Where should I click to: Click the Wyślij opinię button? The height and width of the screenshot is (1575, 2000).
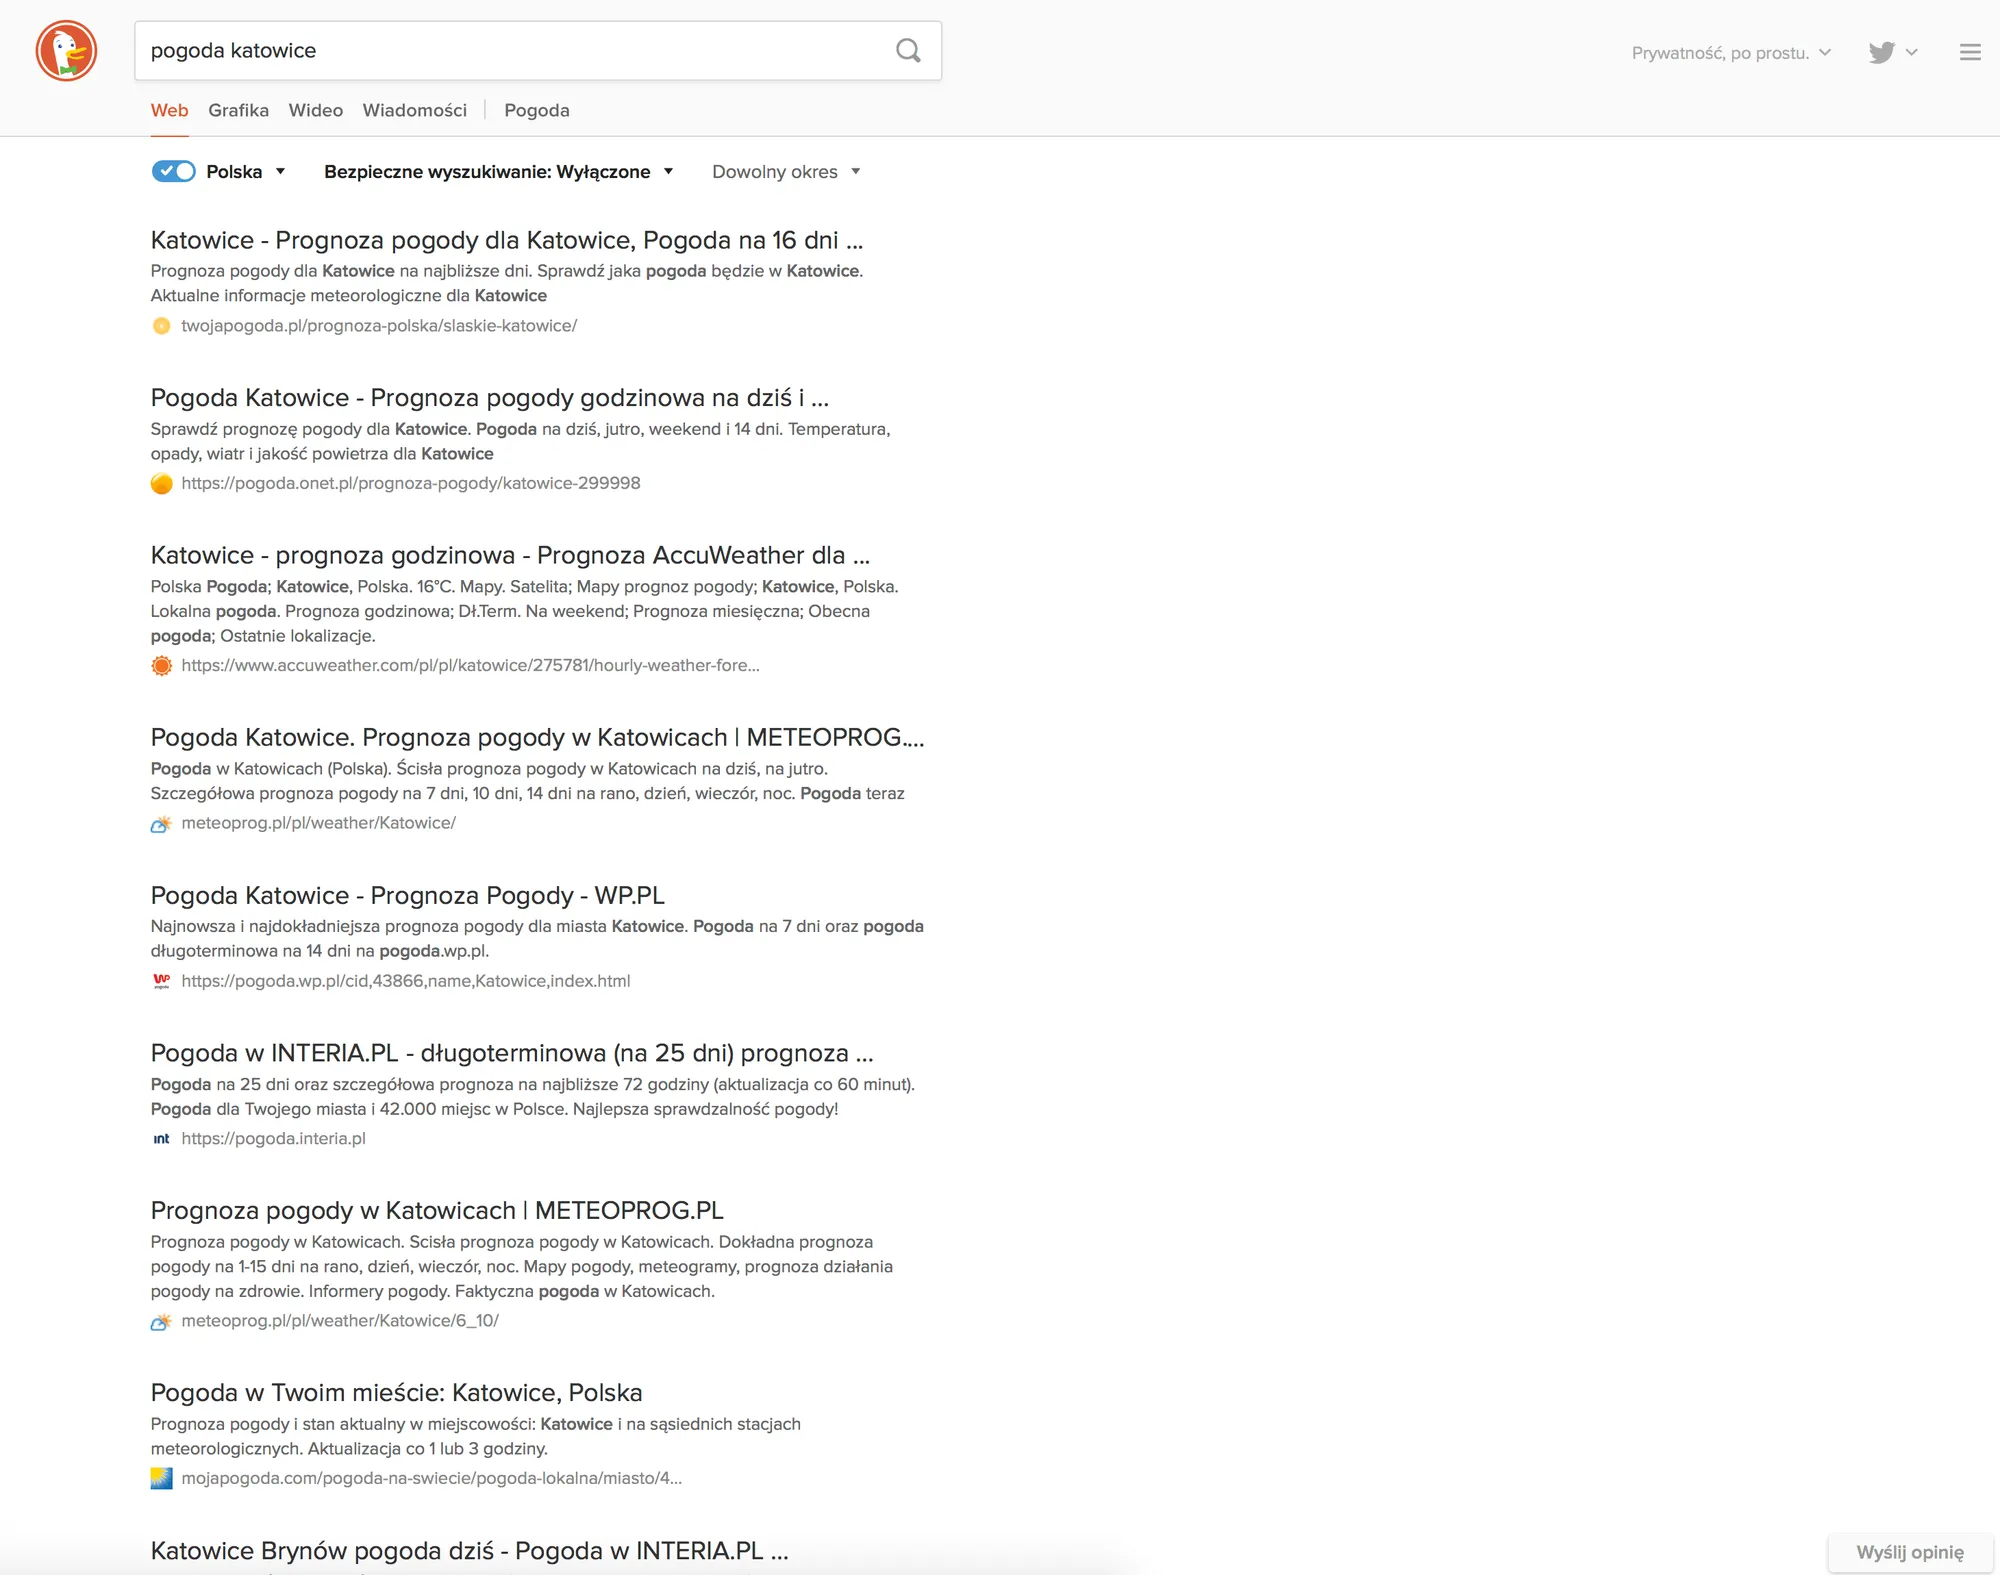(x=1910, y=1552)
